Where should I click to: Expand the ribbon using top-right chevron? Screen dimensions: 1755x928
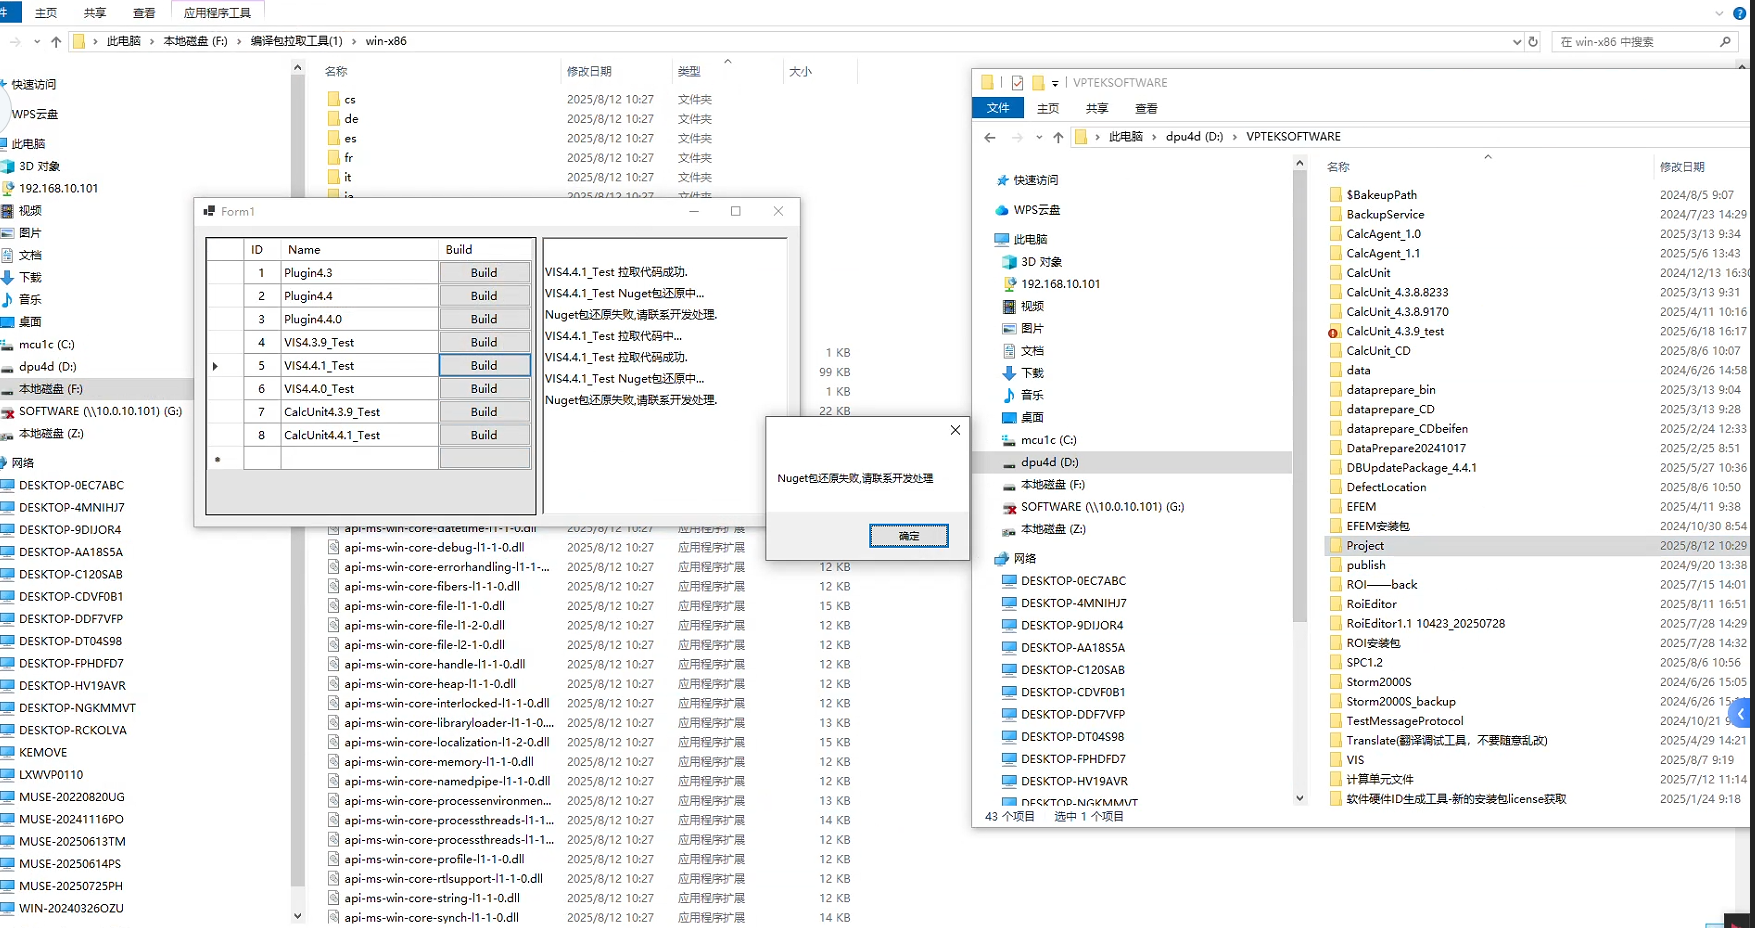pos(1719,13)
